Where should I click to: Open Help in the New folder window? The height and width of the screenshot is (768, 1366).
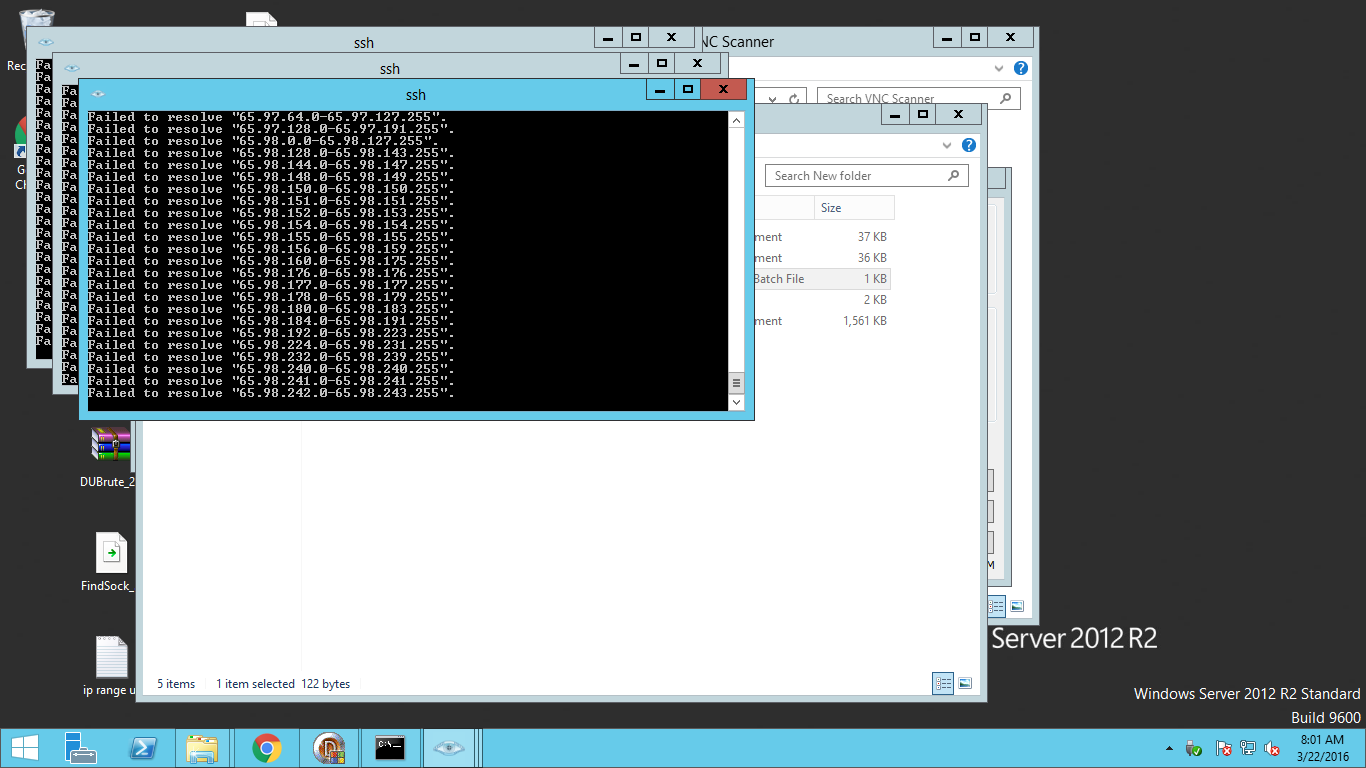pos(968,145)
